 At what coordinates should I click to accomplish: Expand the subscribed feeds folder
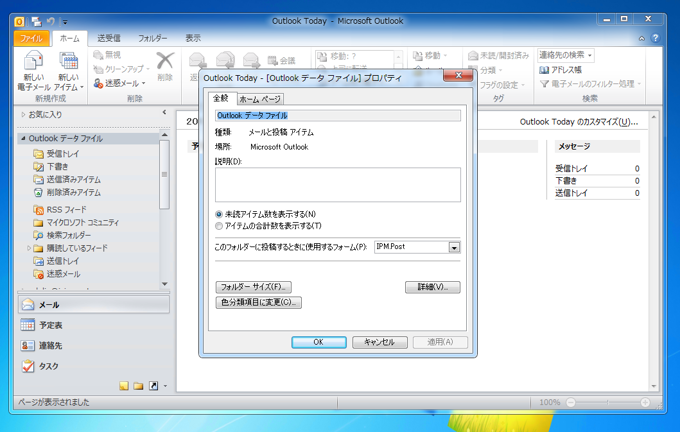[29, 248]
